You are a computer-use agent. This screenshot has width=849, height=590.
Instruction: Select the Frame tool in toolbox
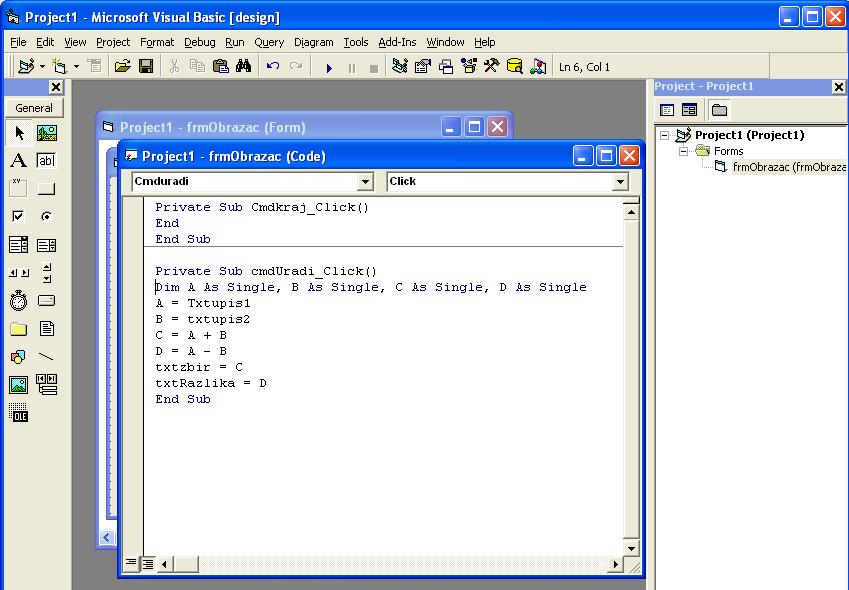coord(19,188)
